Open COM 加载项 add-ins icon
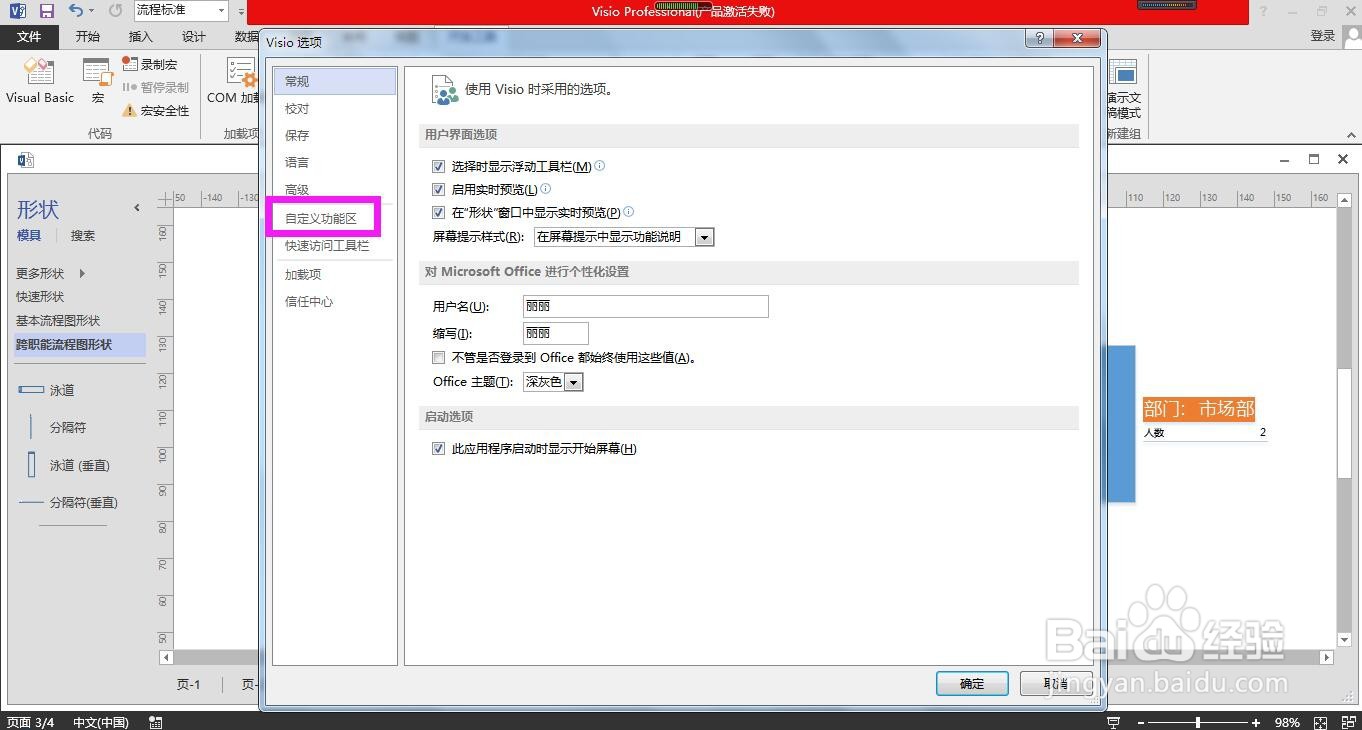Screen dimensions: 1362x730 pos(241,72)
